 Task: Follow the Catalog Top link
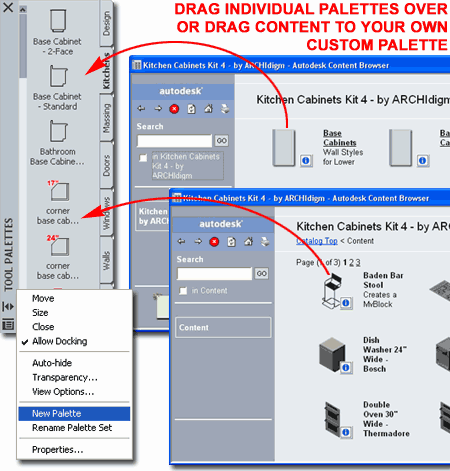(x=317, y=241)
